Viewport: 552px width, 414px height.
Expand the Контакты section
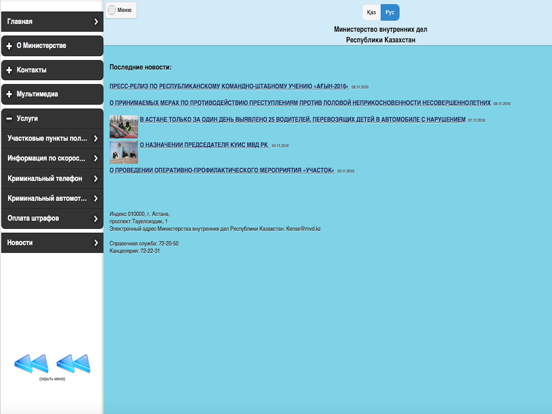point(52,70)
